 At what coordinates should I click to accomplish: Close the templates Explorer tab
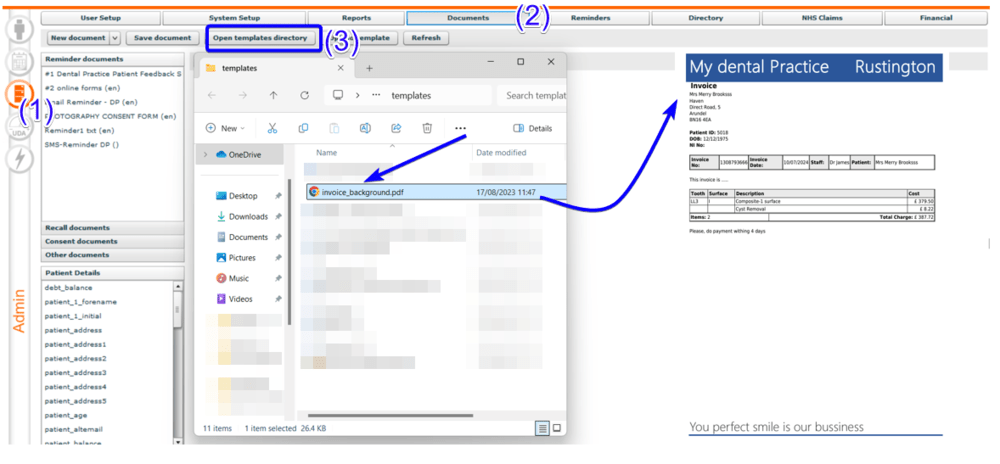pyautogui.click(x=341, y=68)
